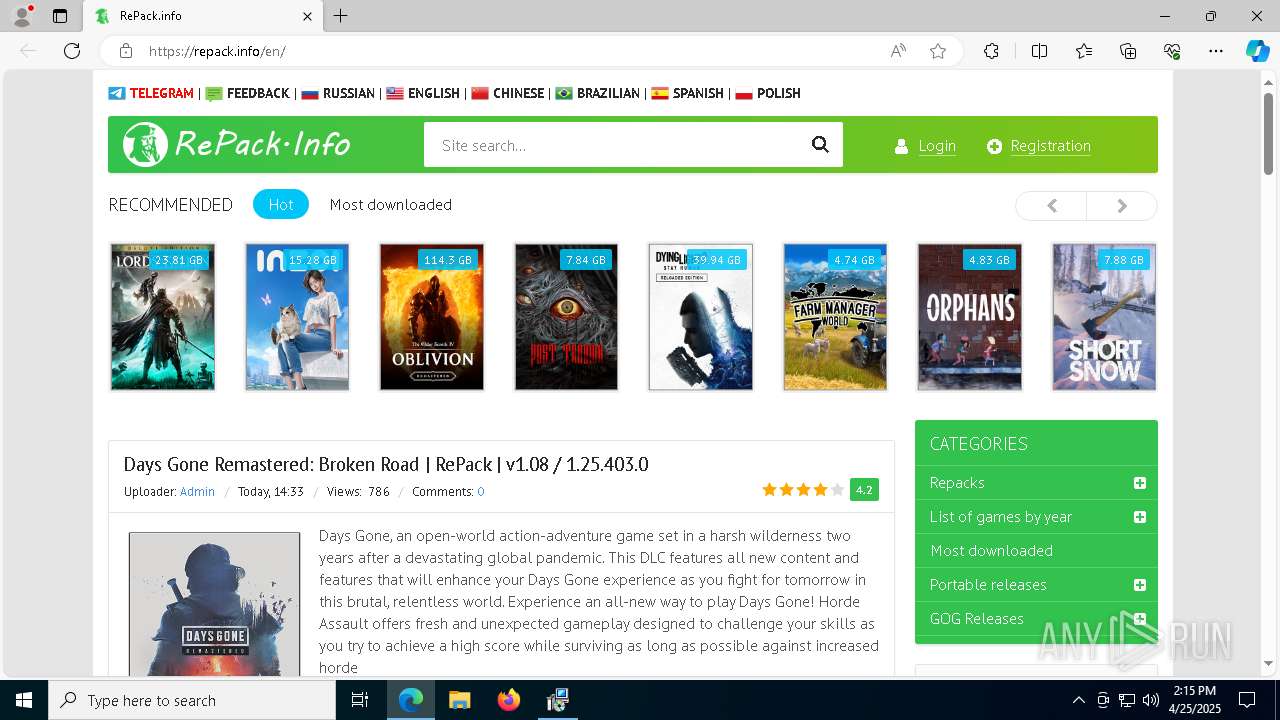Open the taskbar Task View
Screen dimensions: 1280x720
360,700
